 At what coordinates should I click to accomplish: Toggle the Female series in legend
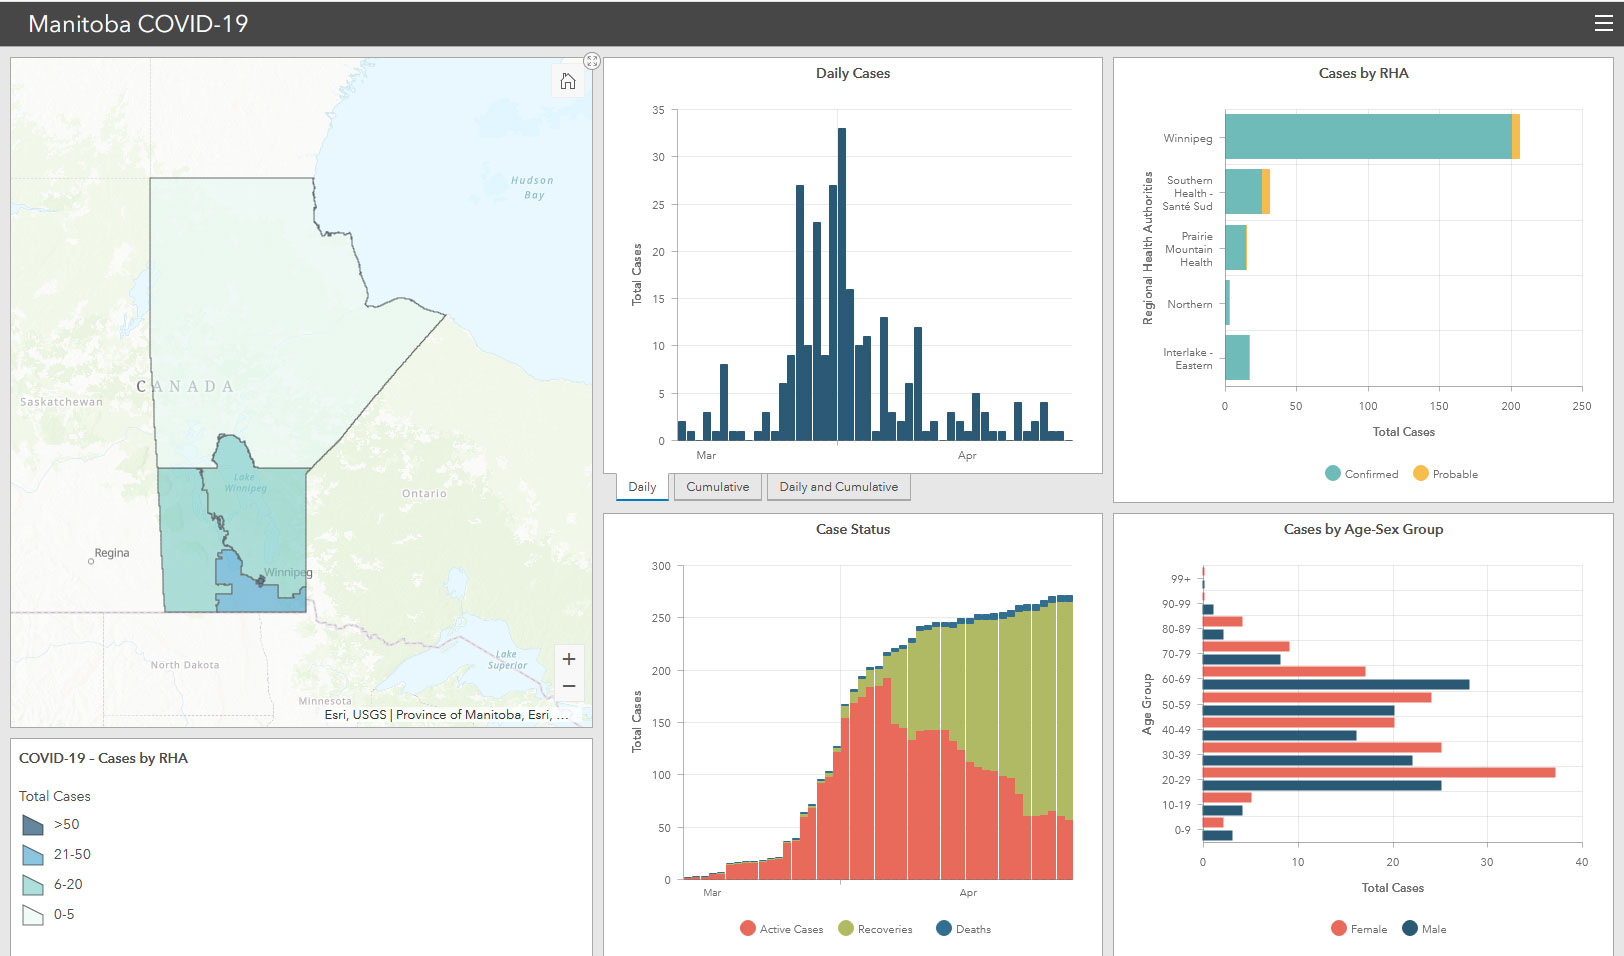click(x=1339, y=929)
